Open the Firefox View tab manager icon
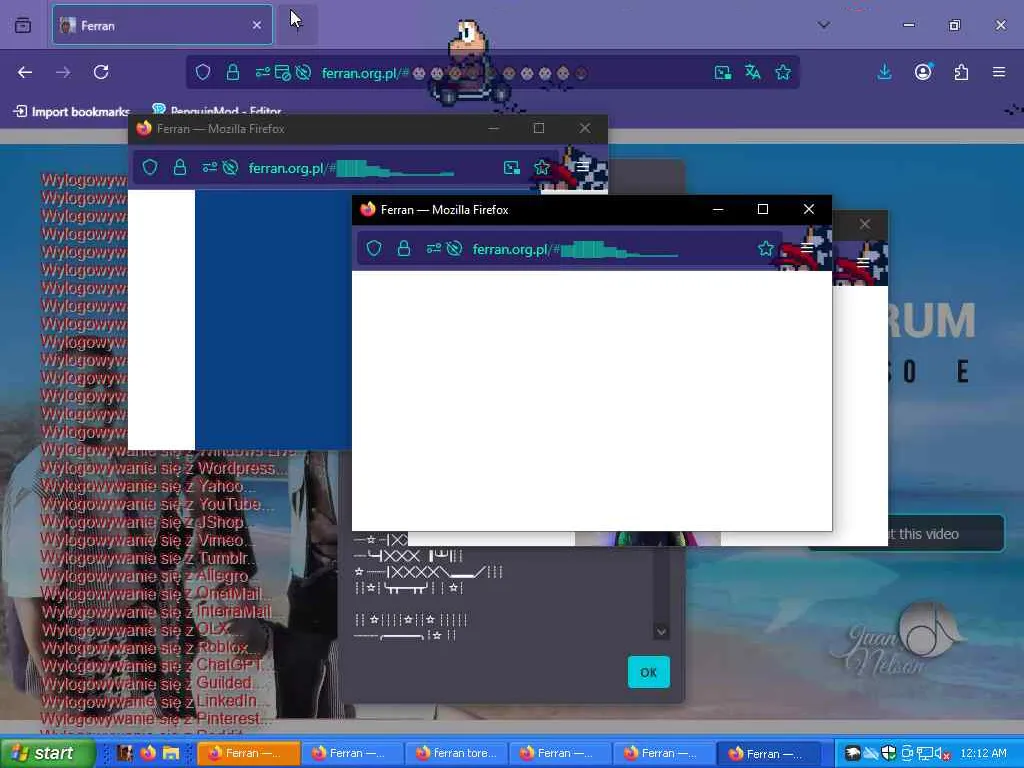1024x768 pixels. click(x=23, y=25)
